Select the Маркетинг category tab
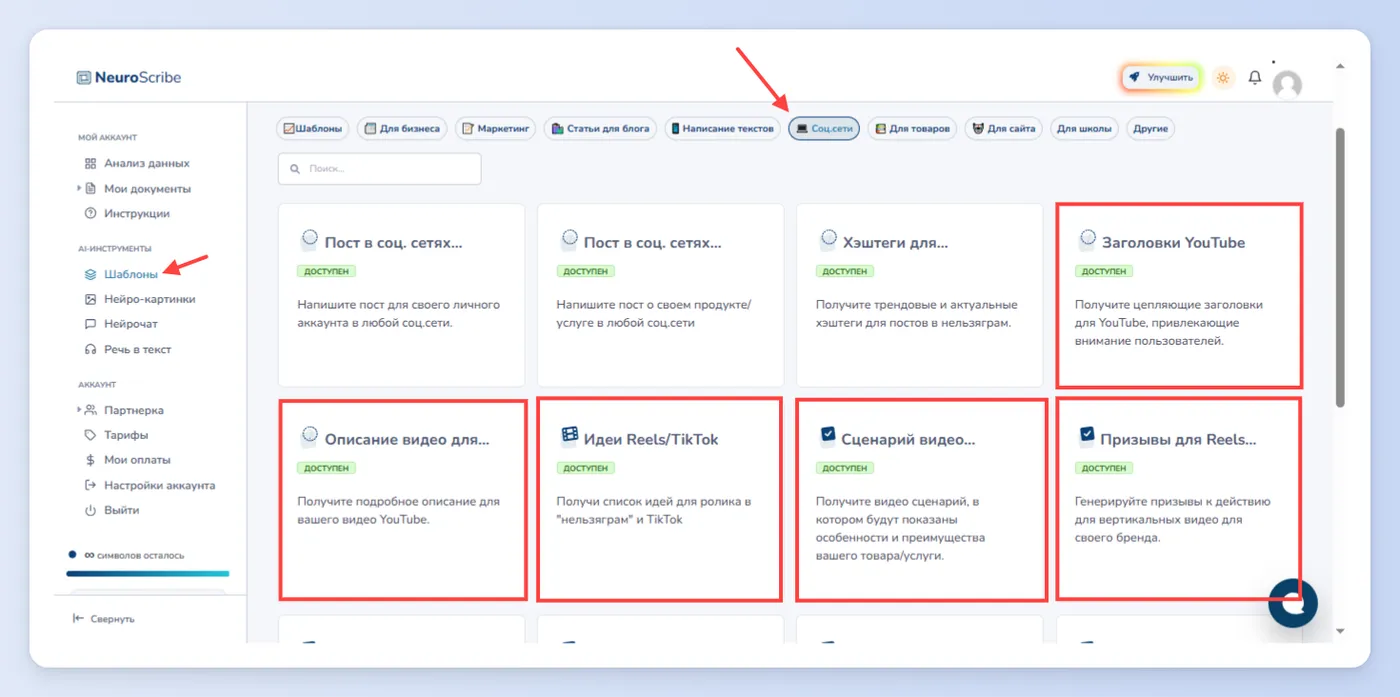Image resolution: width=1400 pixels, height=697 pixels. pos(496,129)
